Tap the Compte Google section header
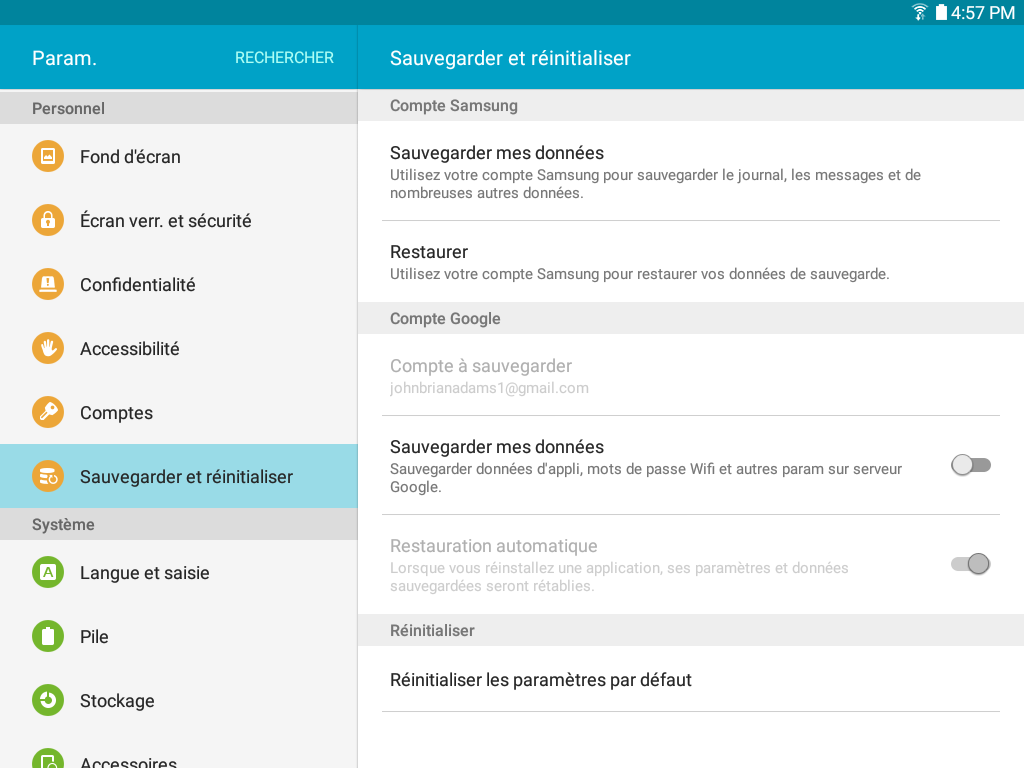 [691, 319]
